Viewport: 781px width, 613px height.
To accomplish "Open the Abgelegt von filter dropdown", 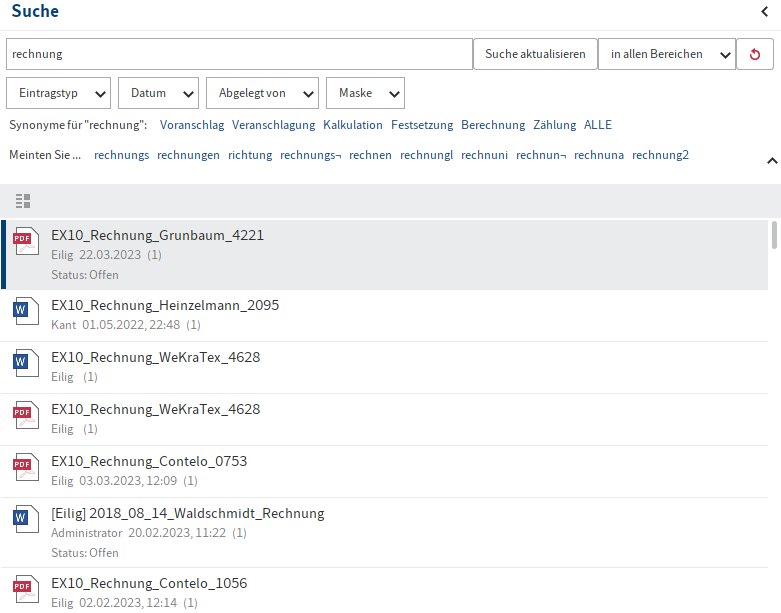I will (x=262, y=93).
